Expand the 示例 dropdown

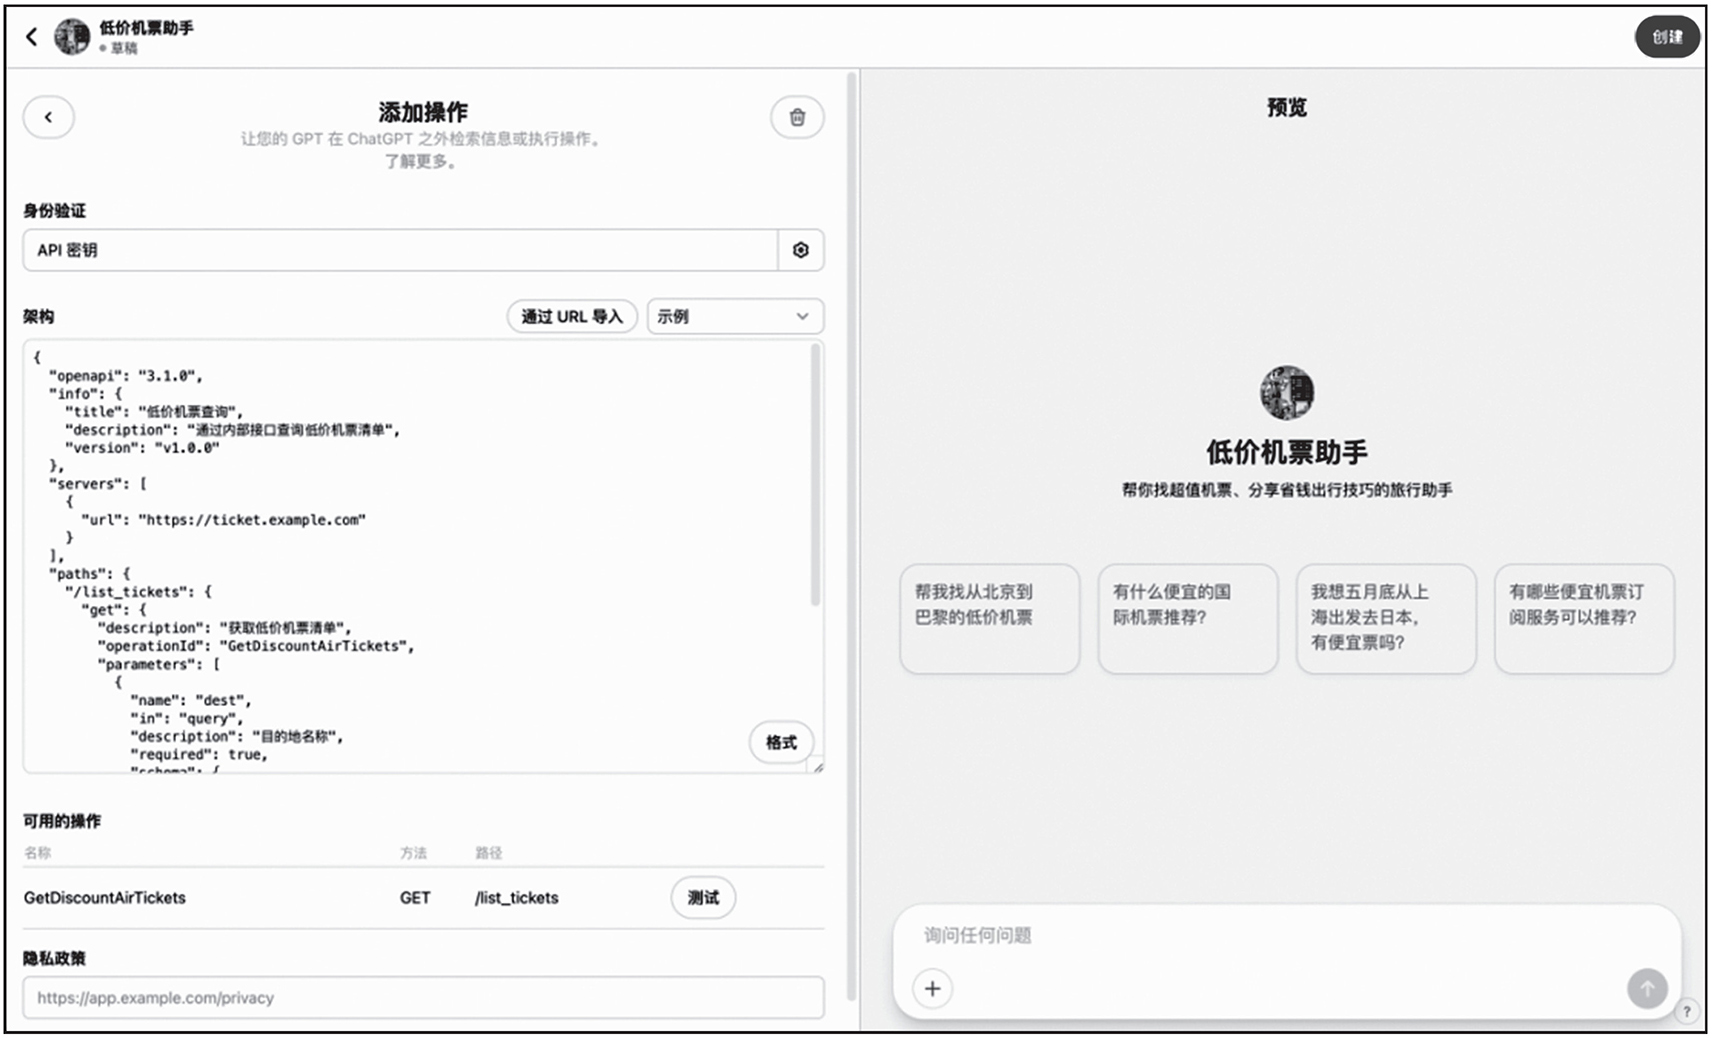point(735,316)
